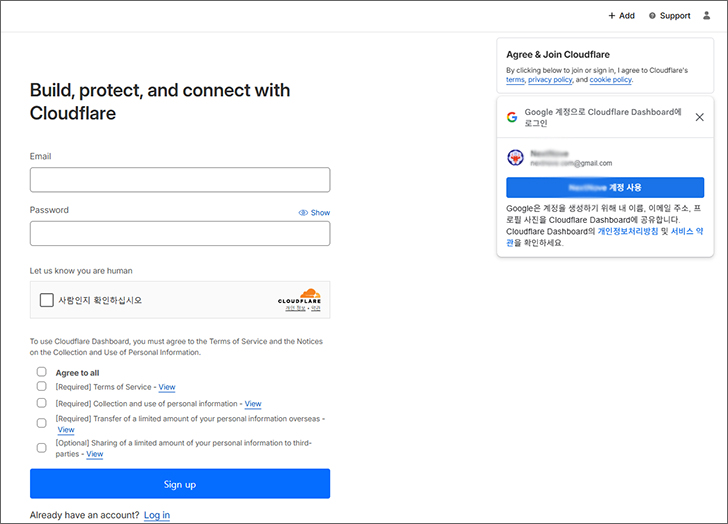Tick the Terms of Service checkbox
Viewport: 728px width, 524px height.
point(42,386)
